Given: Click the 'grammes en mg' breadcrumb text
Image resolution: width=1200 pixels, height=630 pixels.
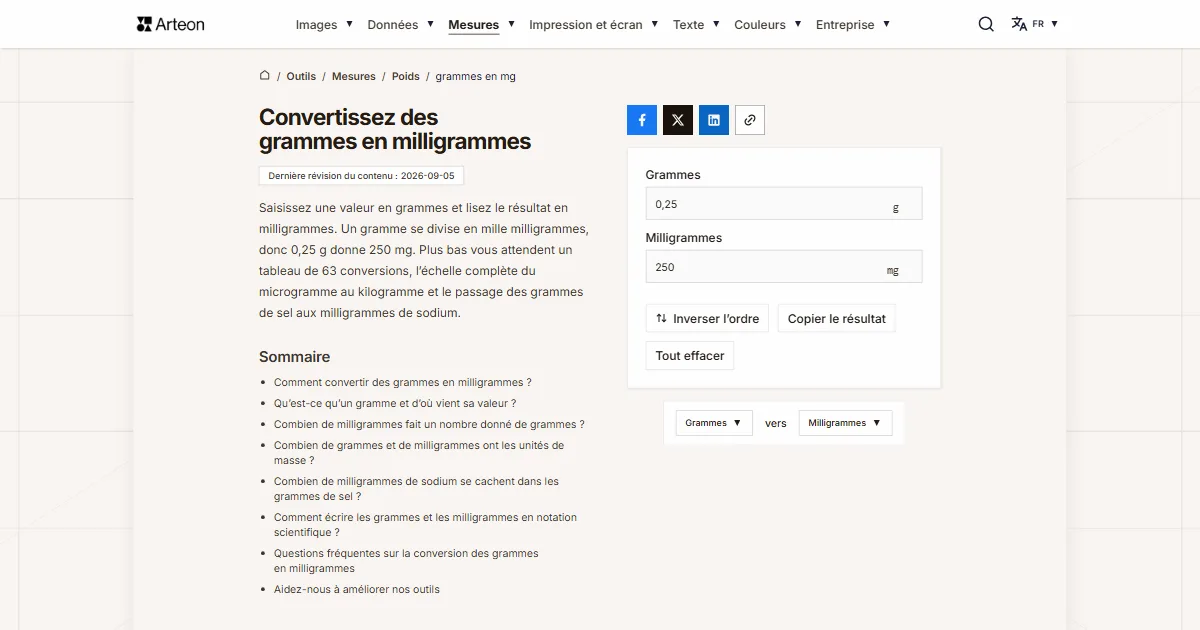Looking at the screenshot, I should click(476, 76).
